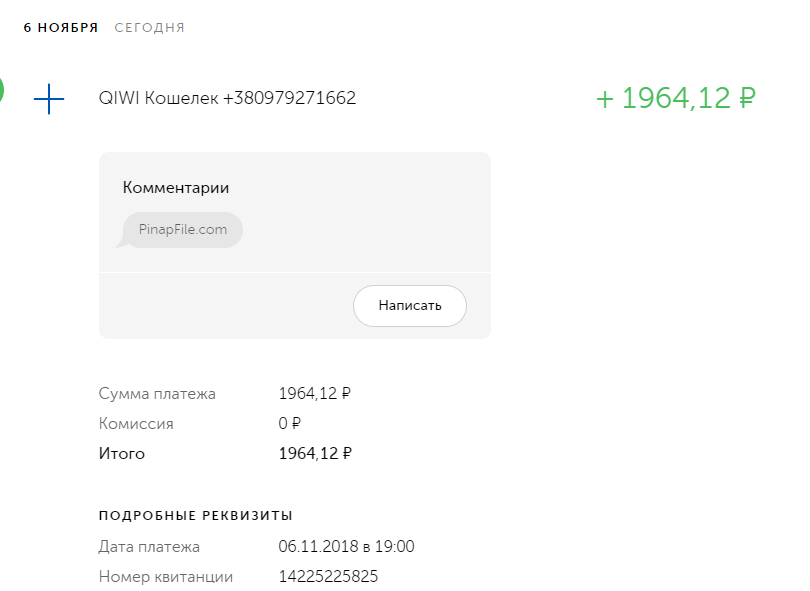Click the Номер квитанции label
Viewport: 810px width, 591px height.
[x=166, y=577]
